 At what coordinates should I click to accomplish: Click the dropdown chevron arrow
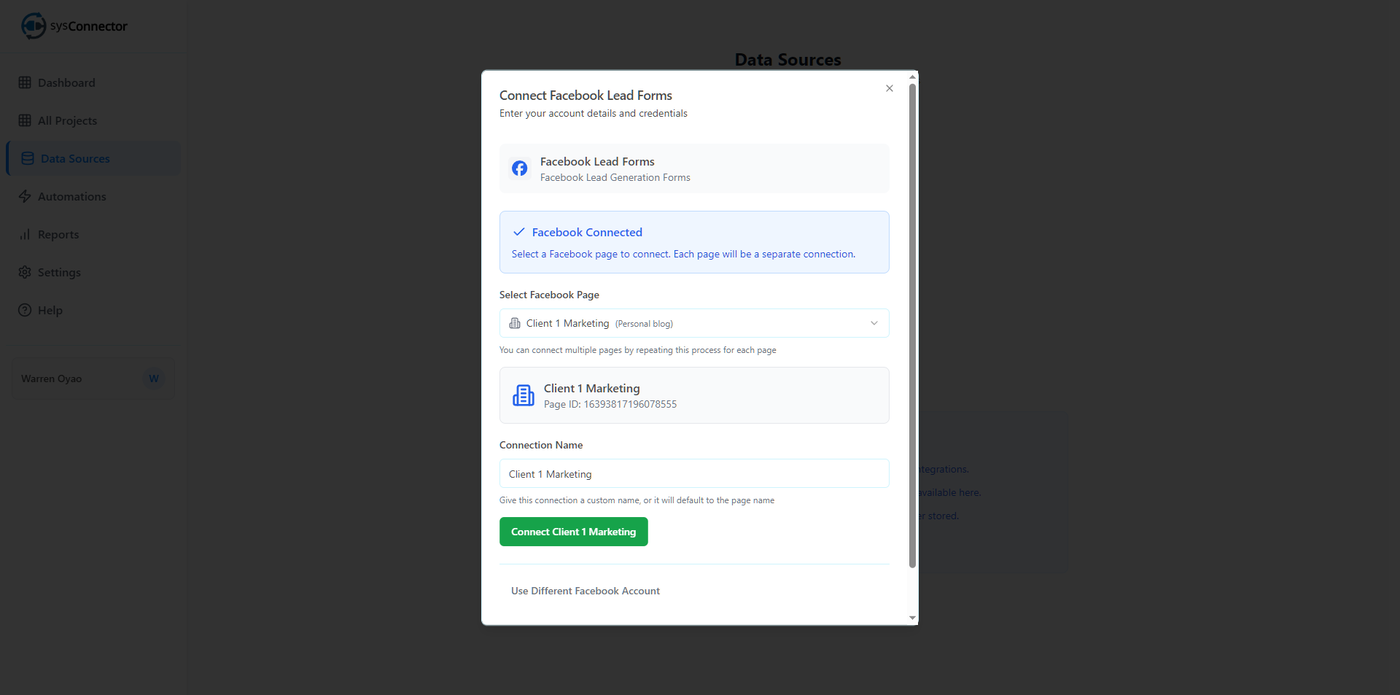tap(874, 323)
